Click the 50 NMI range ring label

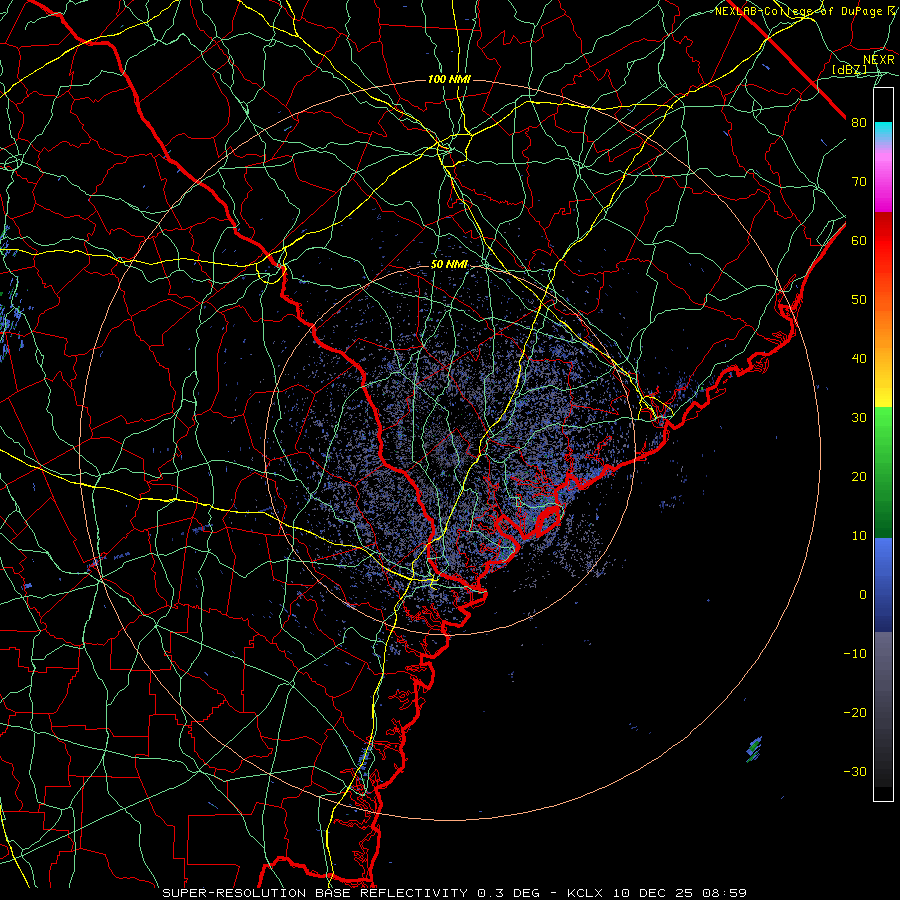pos(449,265)
